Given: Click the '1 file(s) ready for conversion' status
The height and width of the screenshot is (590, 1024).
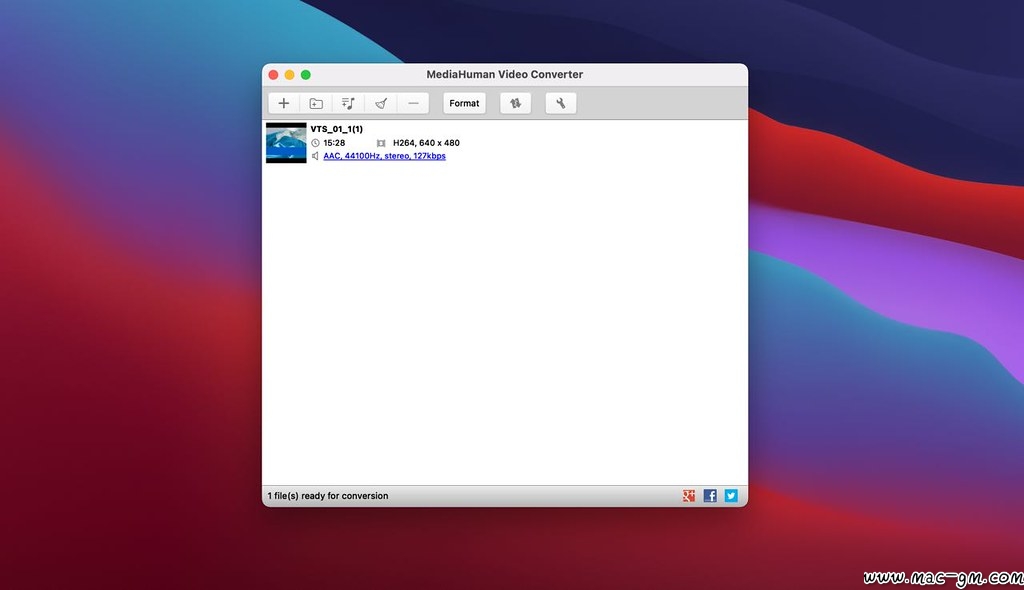Looking at the screenshot, I should click(x=328, y=496).
